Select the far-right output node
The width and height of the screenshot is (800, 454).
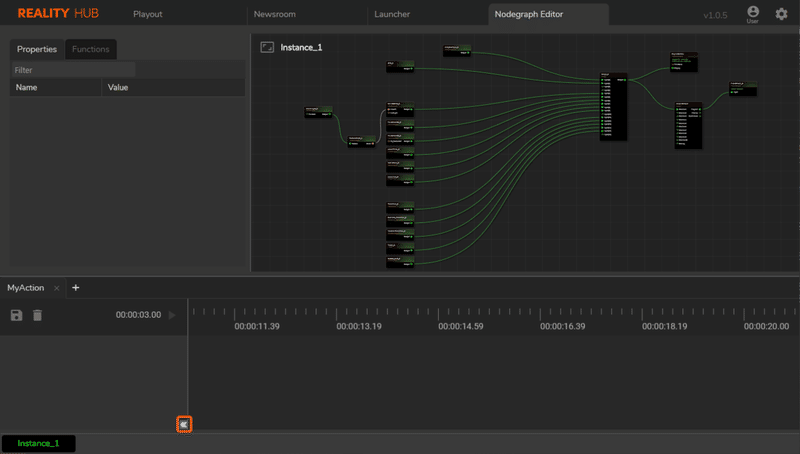click(743, 88)
